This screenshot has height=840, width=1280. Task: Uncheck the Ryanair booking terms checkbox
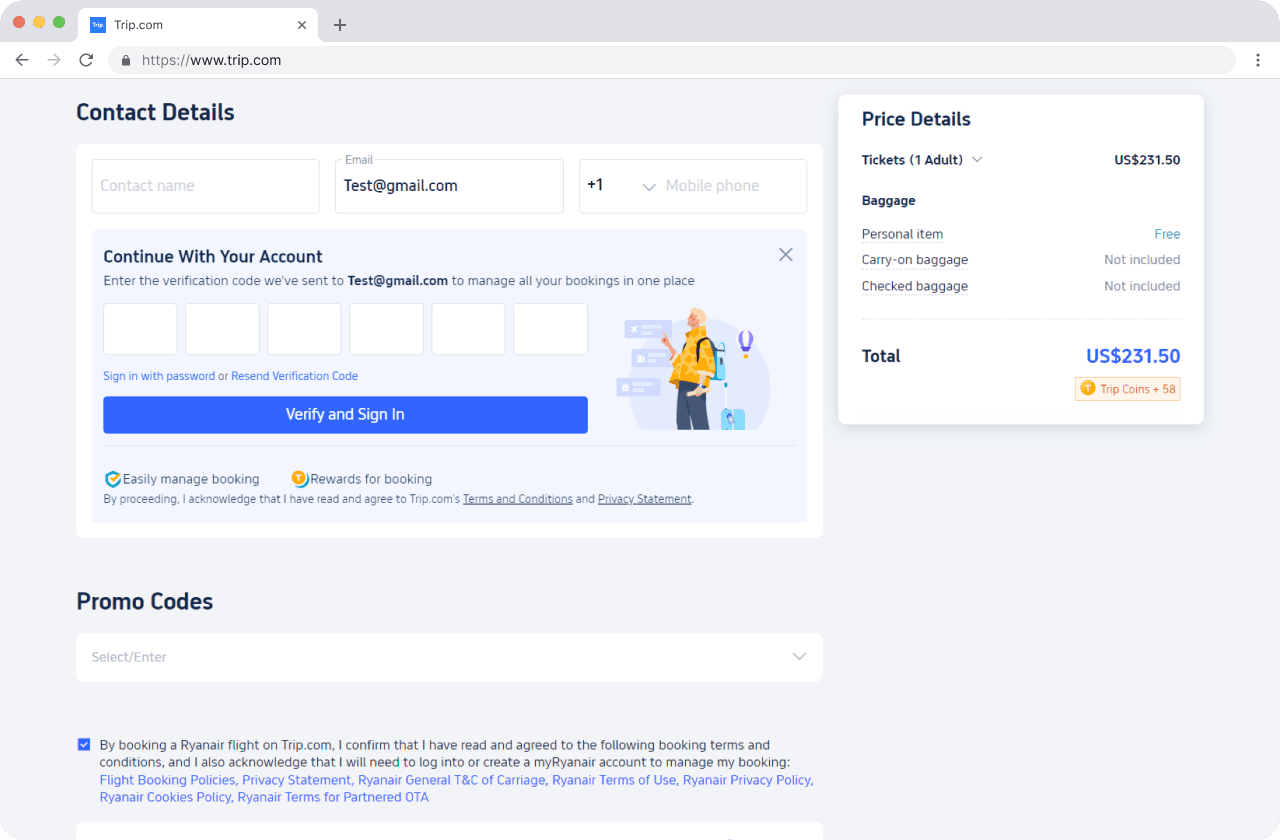84,744
